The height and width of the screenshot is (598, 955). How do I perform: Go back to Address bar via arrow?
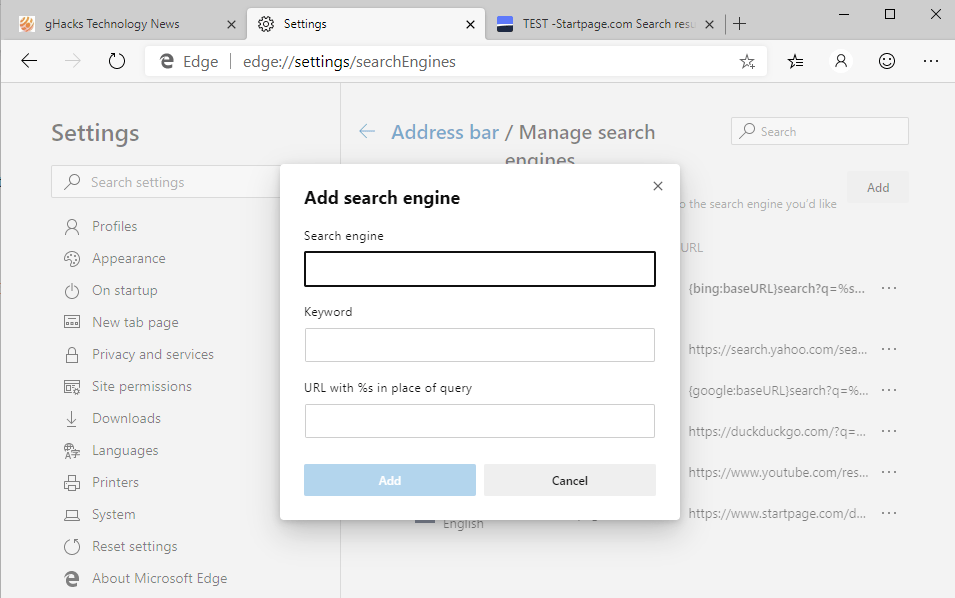tap(367, 131)
